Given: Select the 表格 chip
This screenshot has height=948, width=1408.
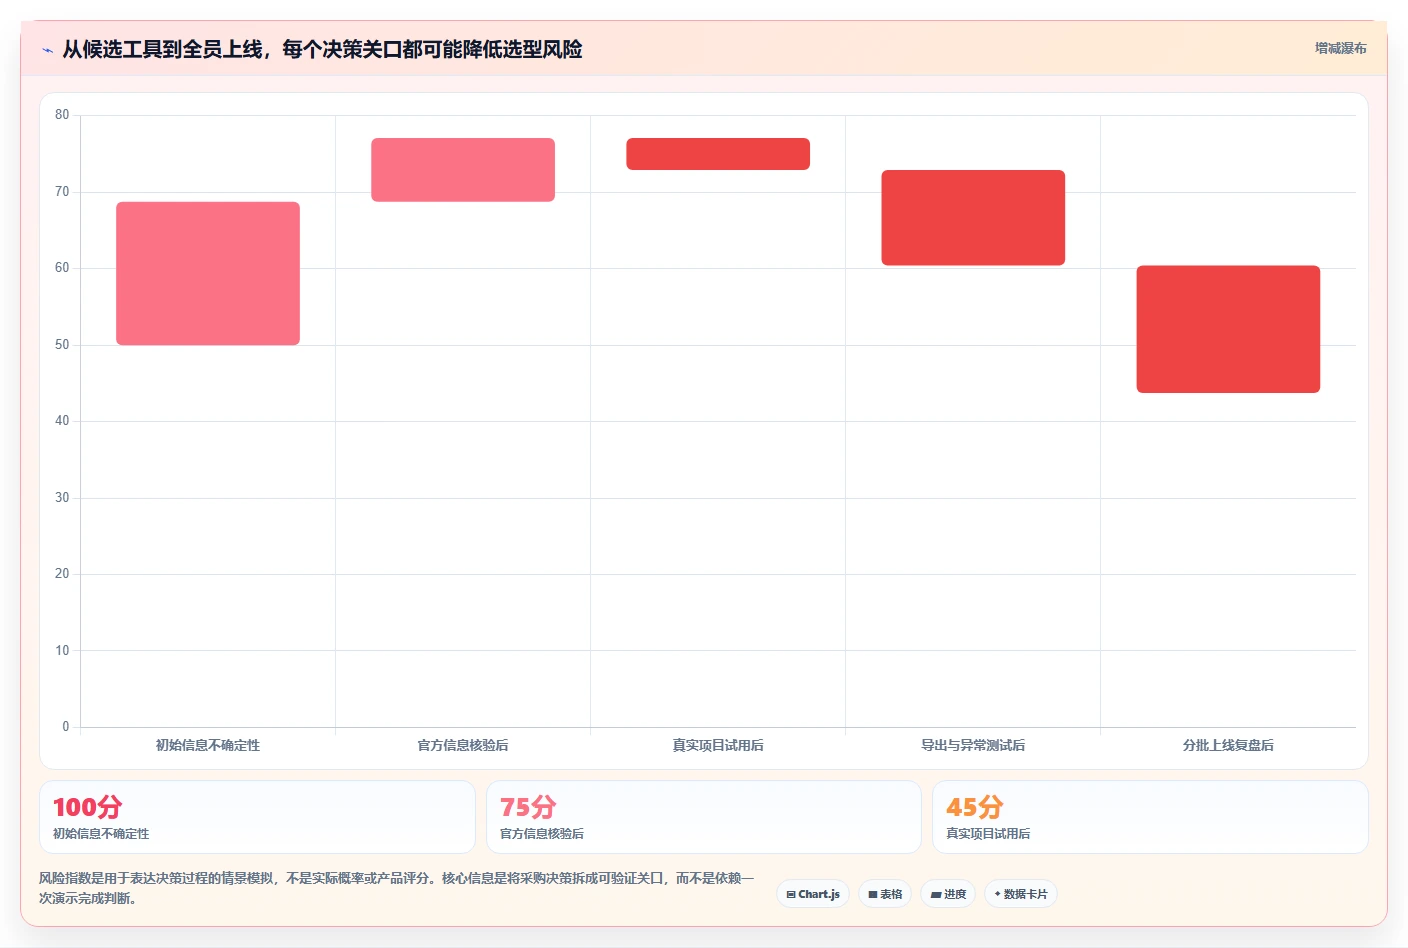Looking at the screenshot, I should [885, 894].
